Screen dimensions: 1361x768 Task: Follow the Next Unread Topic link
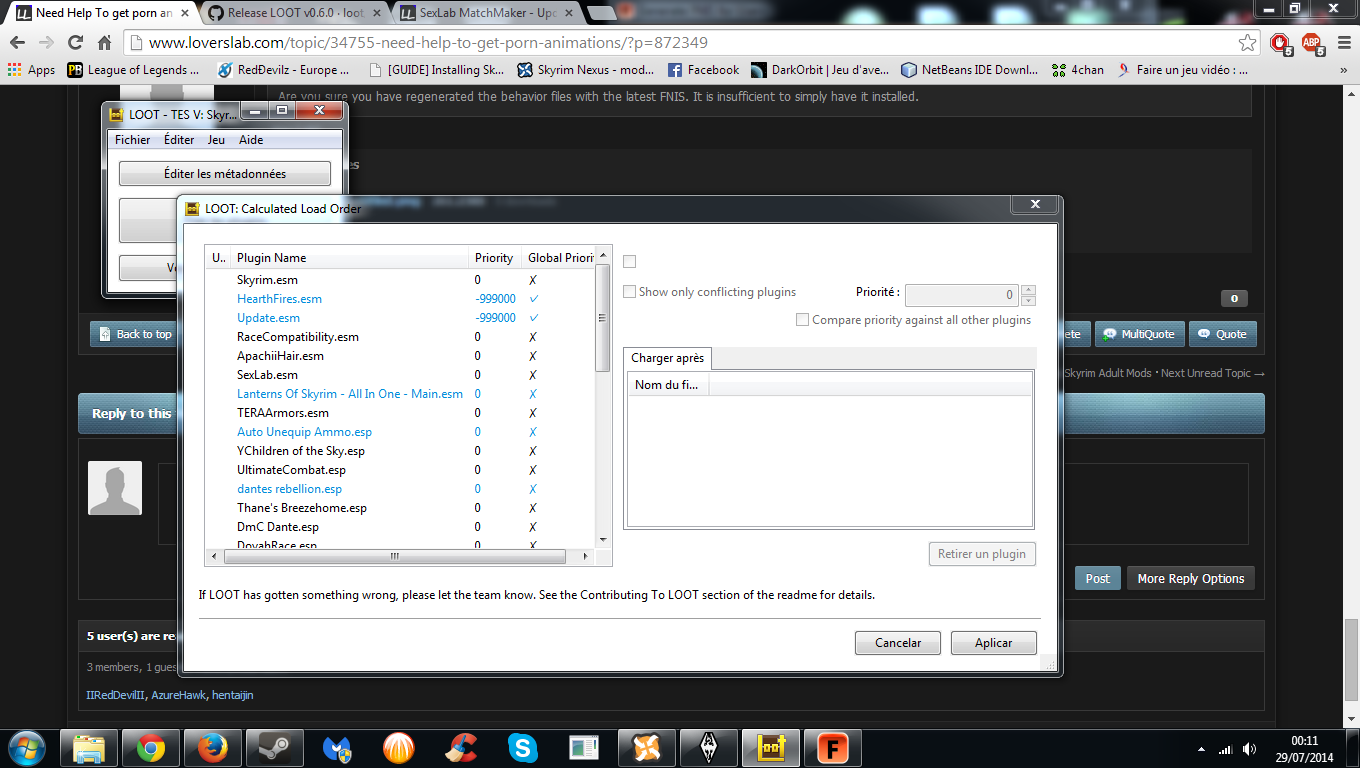pos(1213,373)
